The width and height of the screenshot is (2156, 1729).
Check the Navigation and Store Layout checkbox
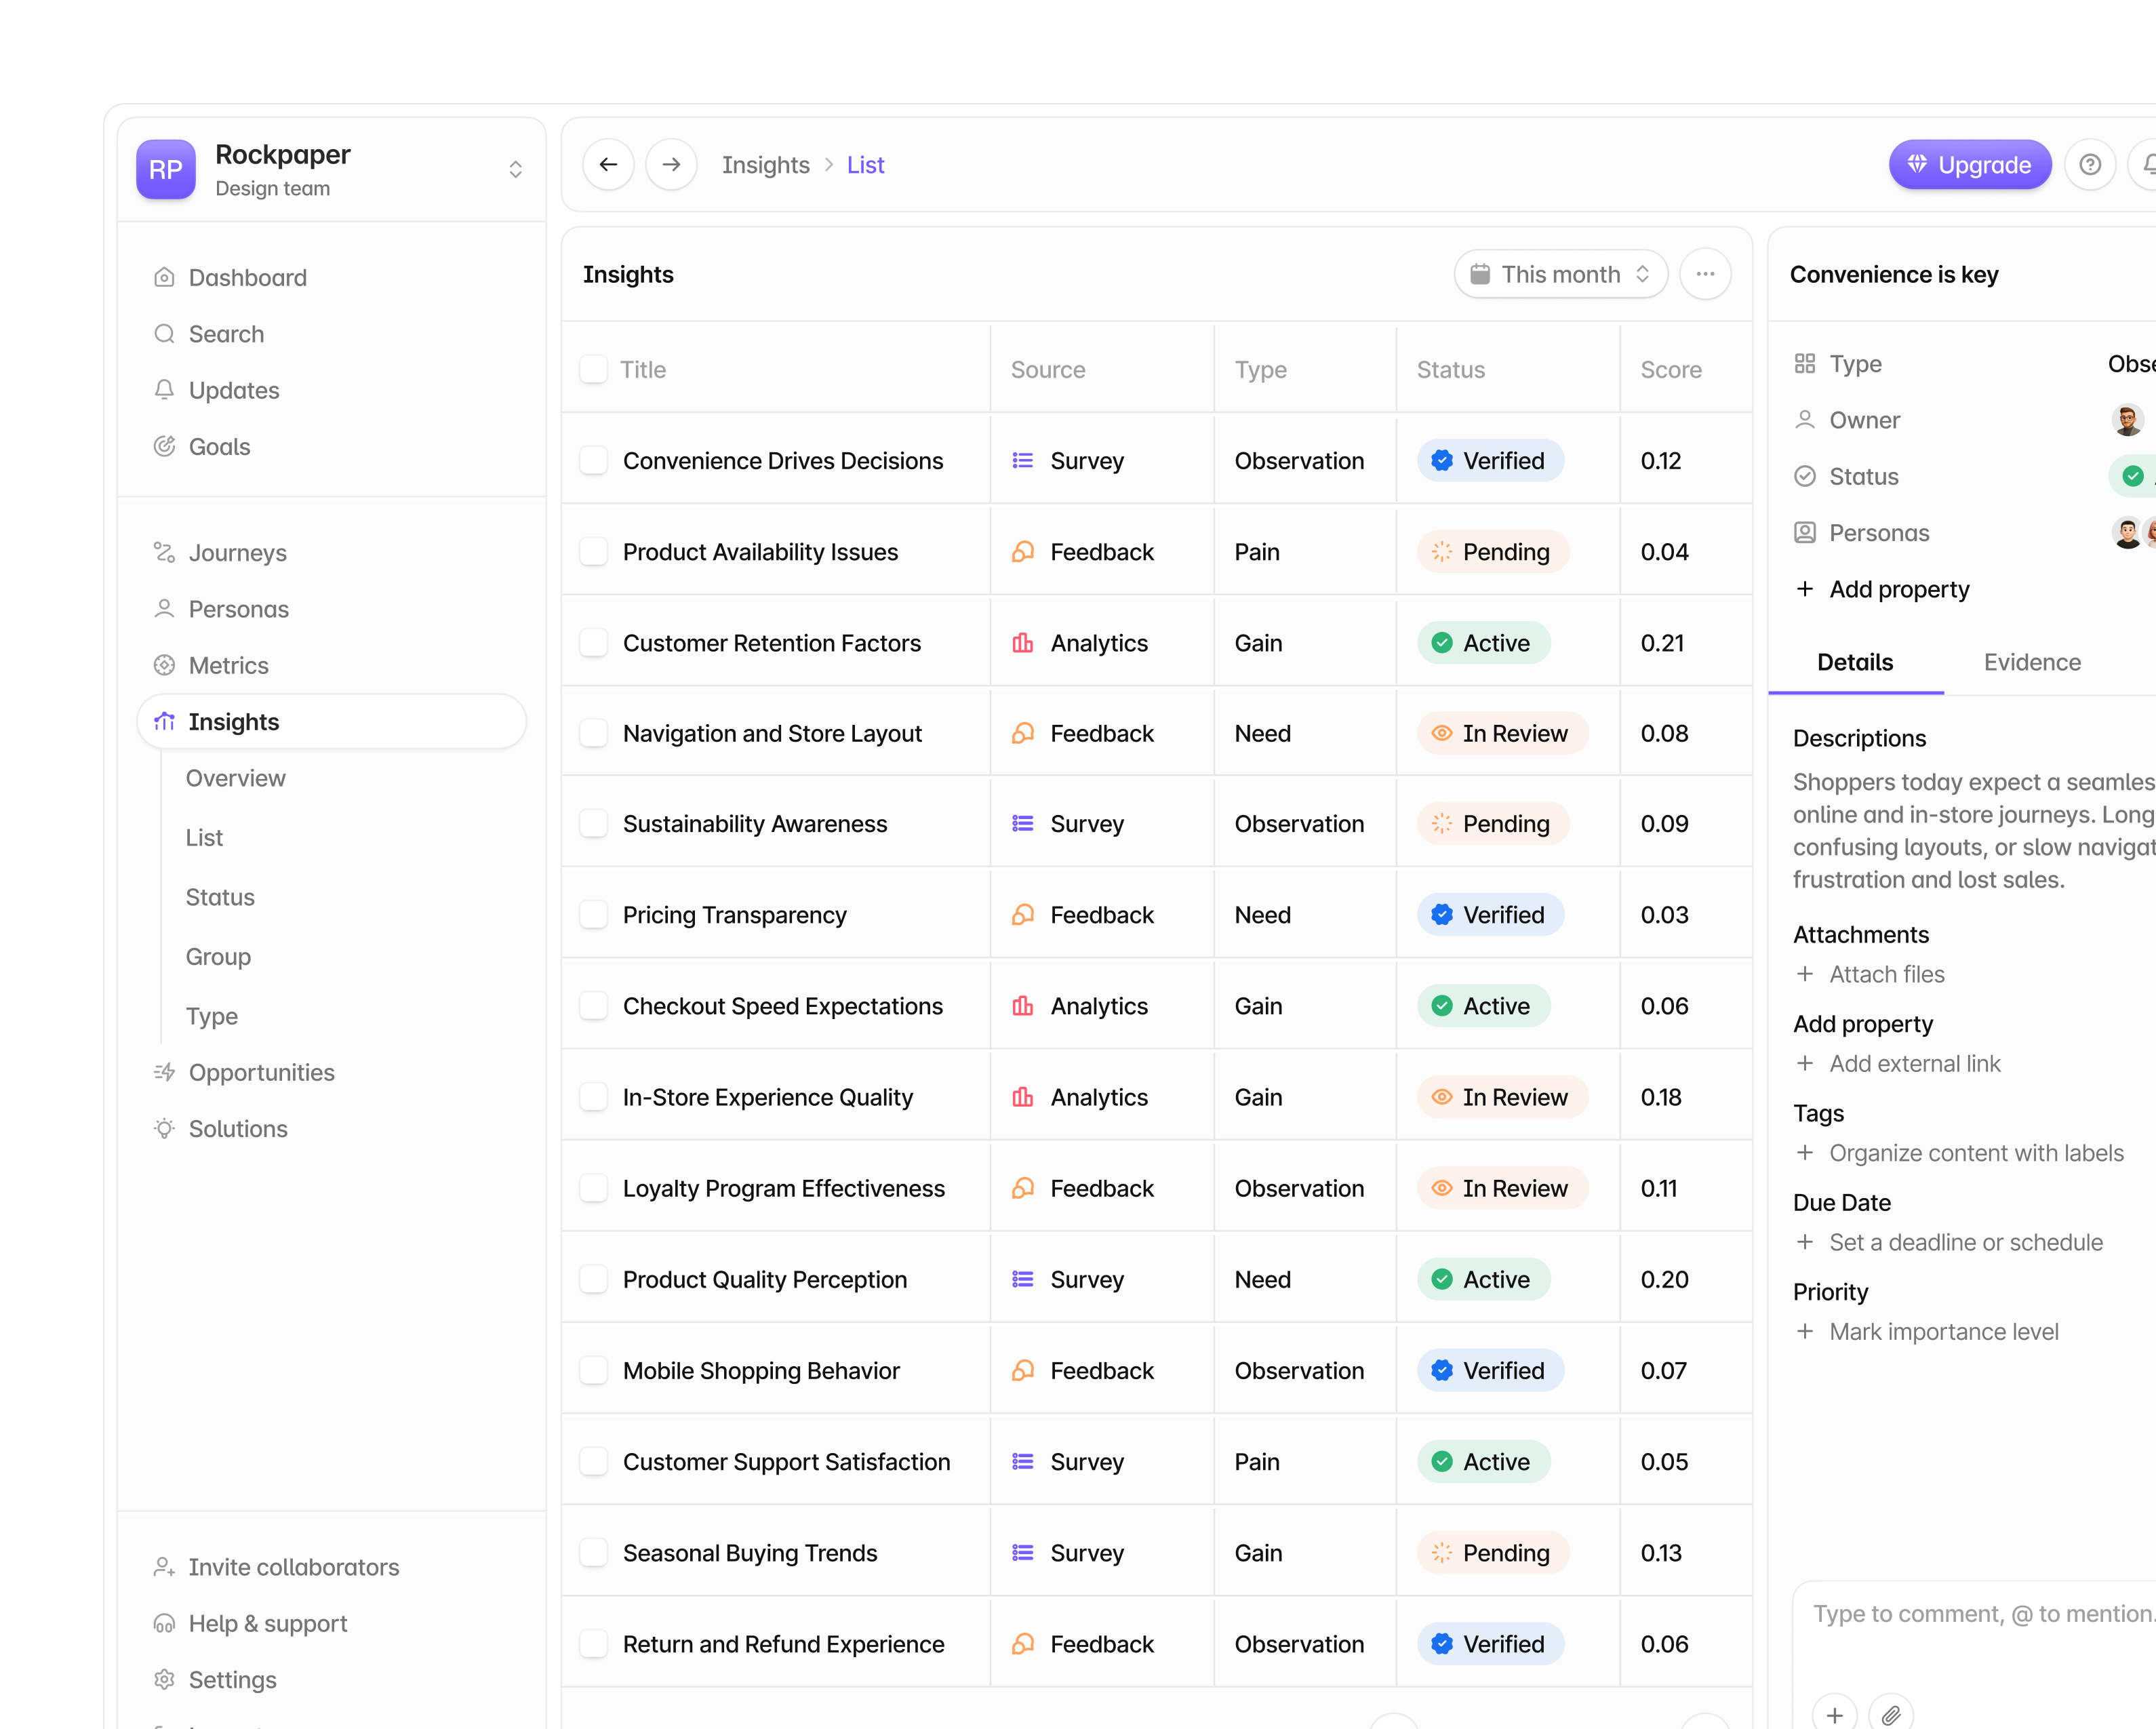pyautogui.click(x=594, y=733)
